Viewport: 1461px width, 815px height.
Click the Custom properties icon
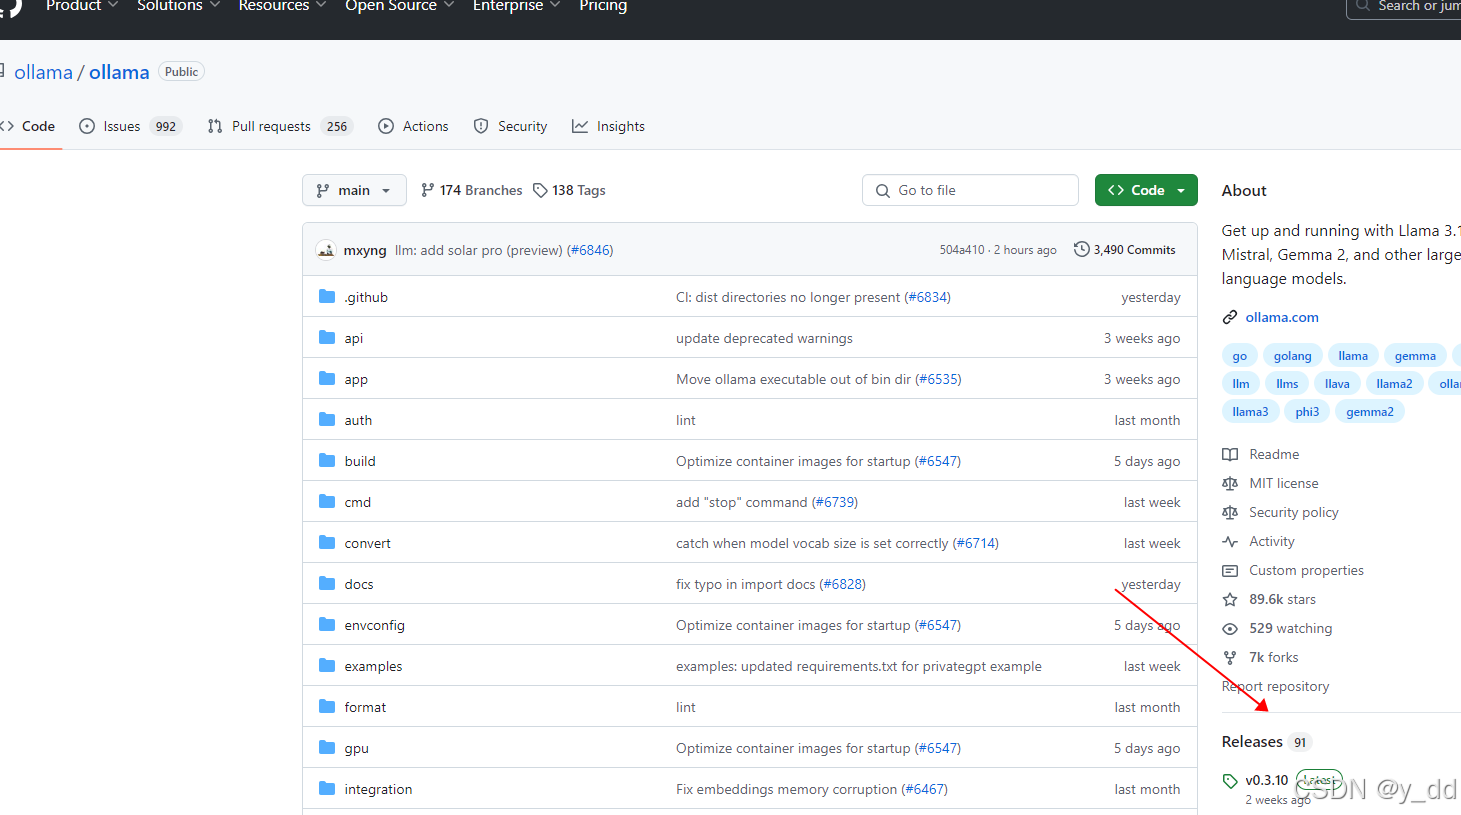tap(1230, 570)
